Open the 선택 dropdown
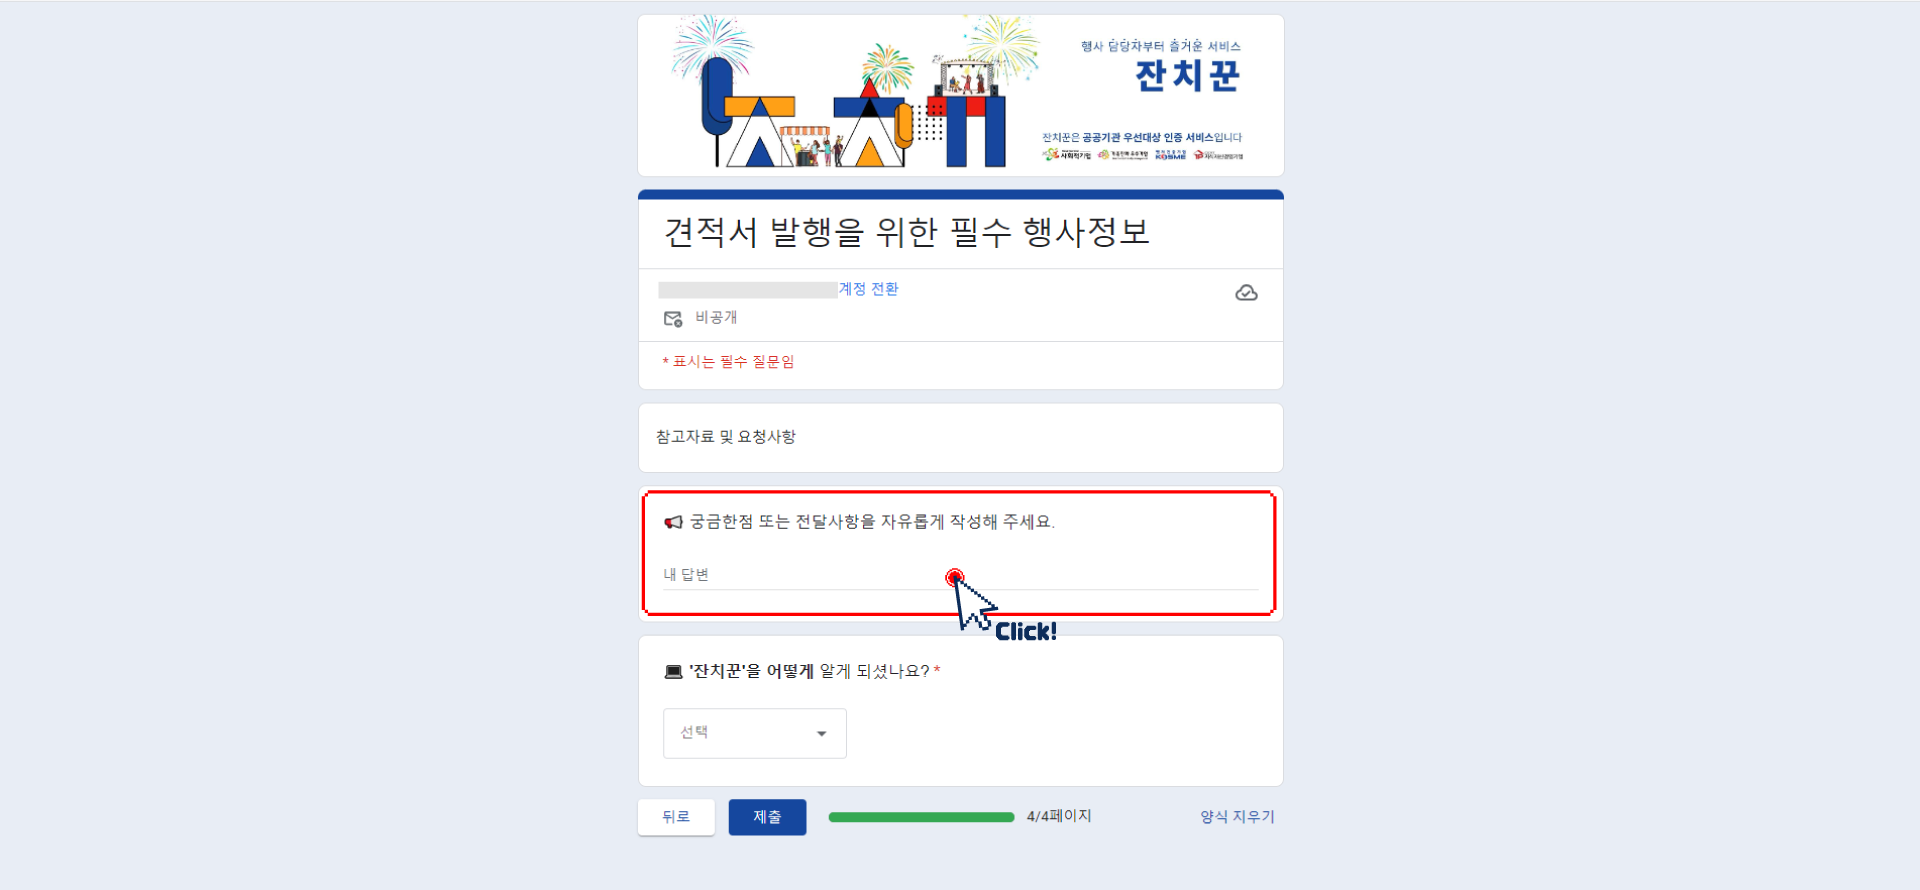 click(755, 733)
